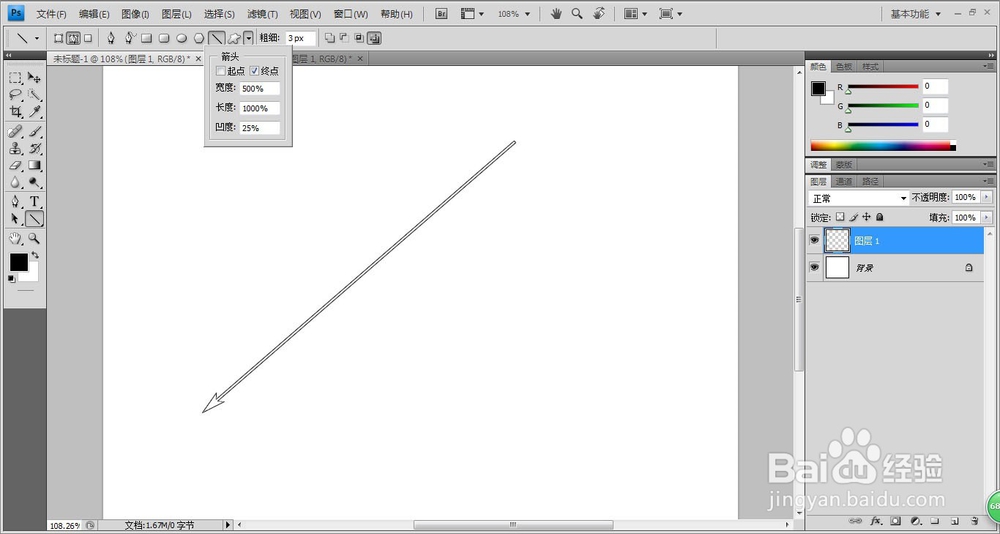Open the 不透明度 opacity slider arrow
The image size is (1000, 534).
tap(987, 198)
